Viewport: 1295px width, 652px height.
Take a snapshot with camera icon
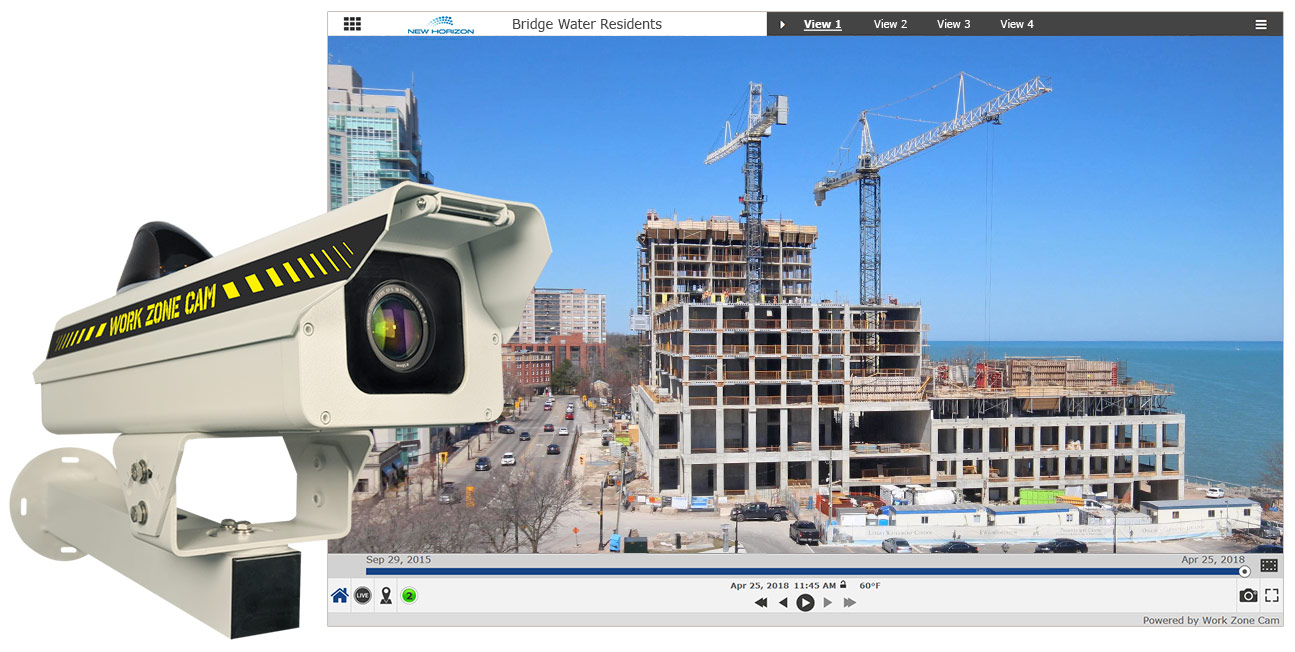coord(1248,596)
